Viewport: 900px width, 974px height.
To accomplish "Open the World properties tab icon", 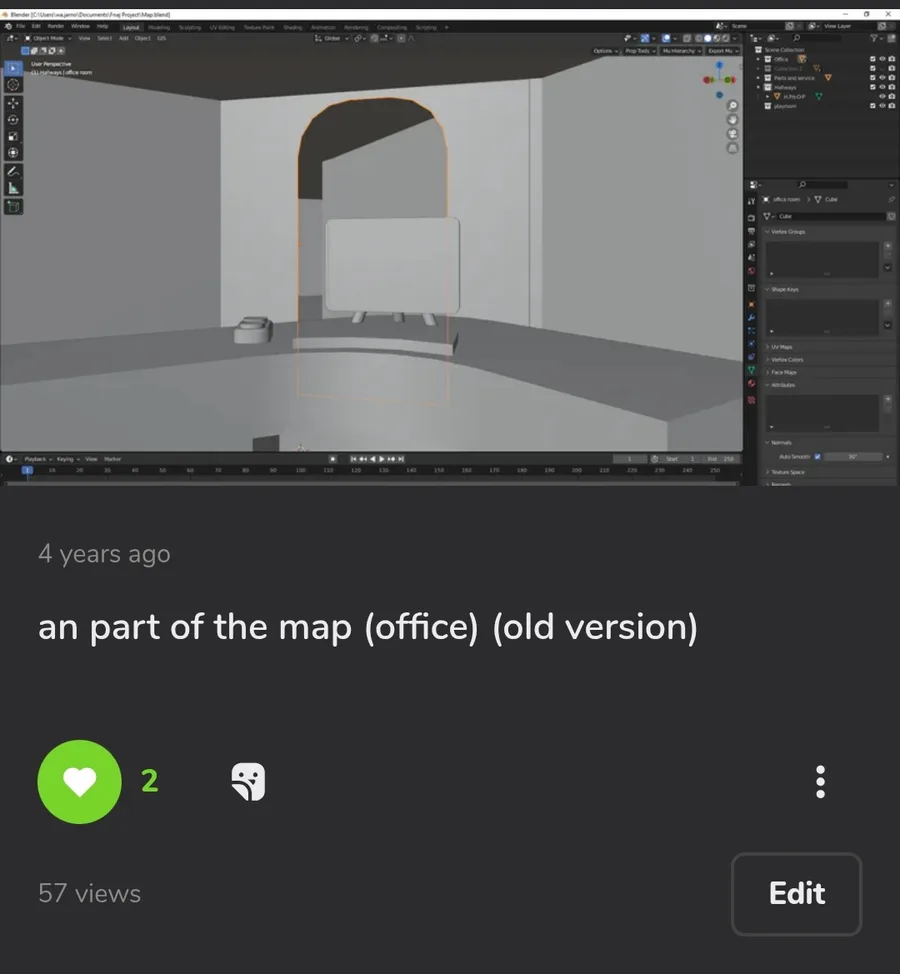I will click(x=752, y=270).
